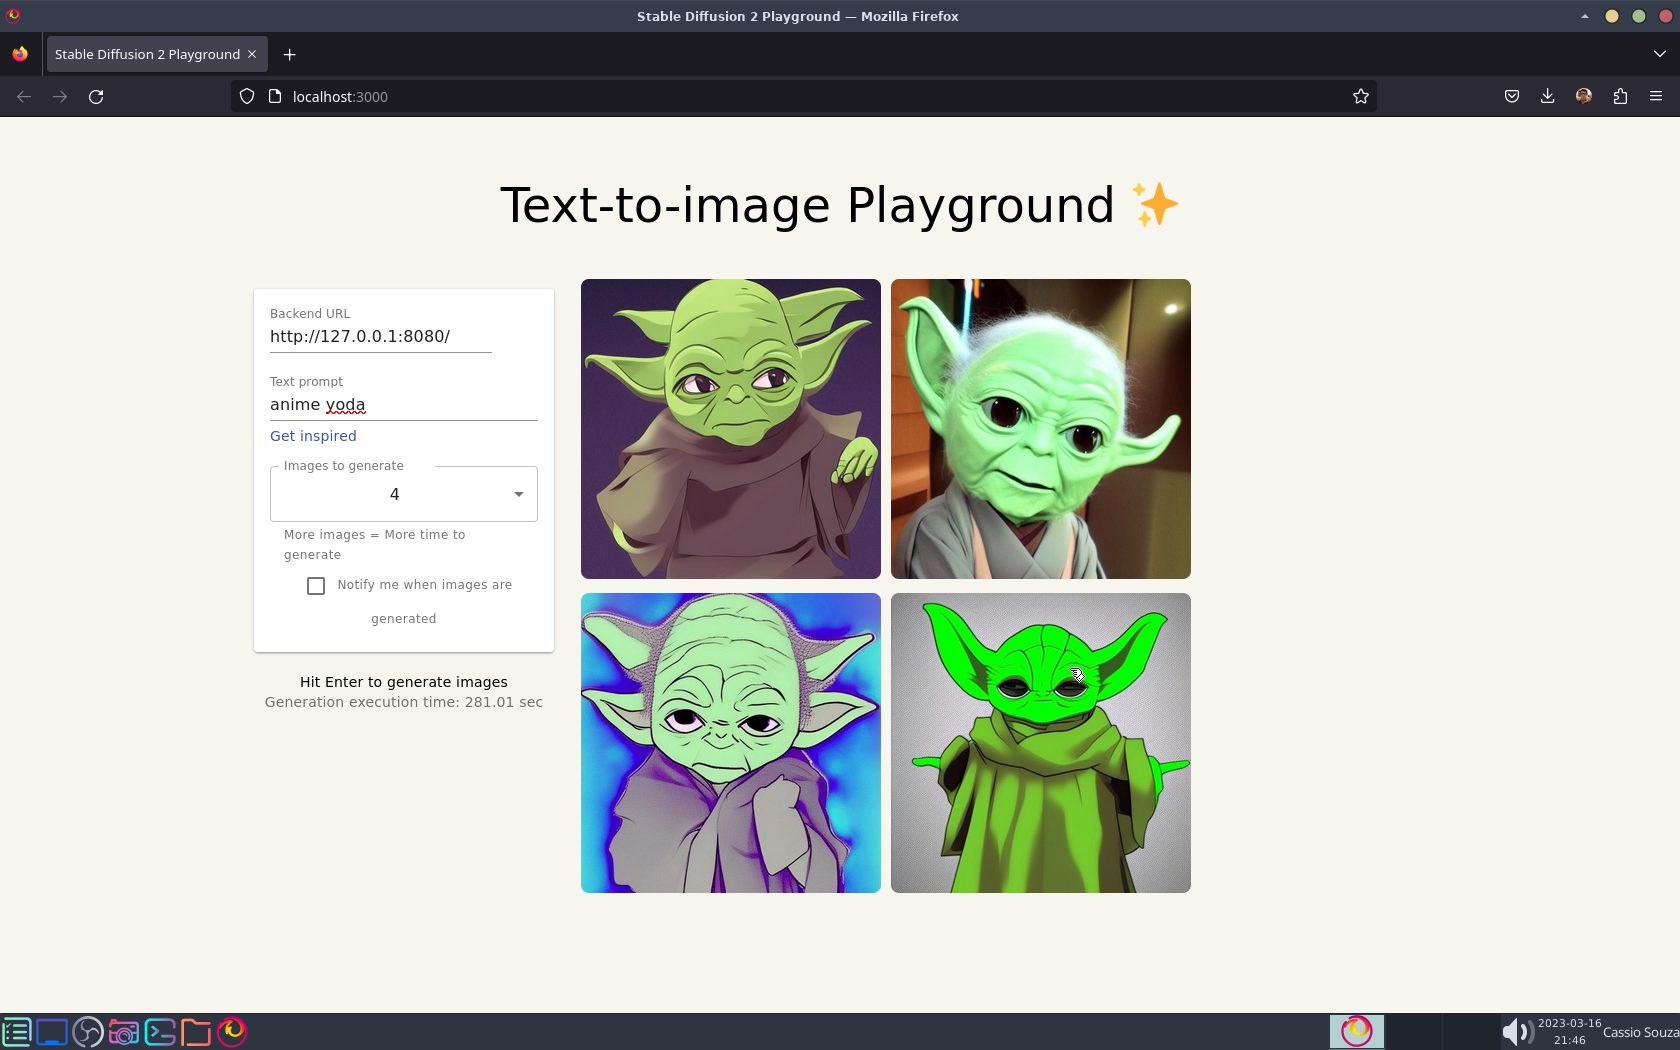List all tabs with the chevron
Viewport: 1680px width, 1050px height.
[x=1660, y=54]
